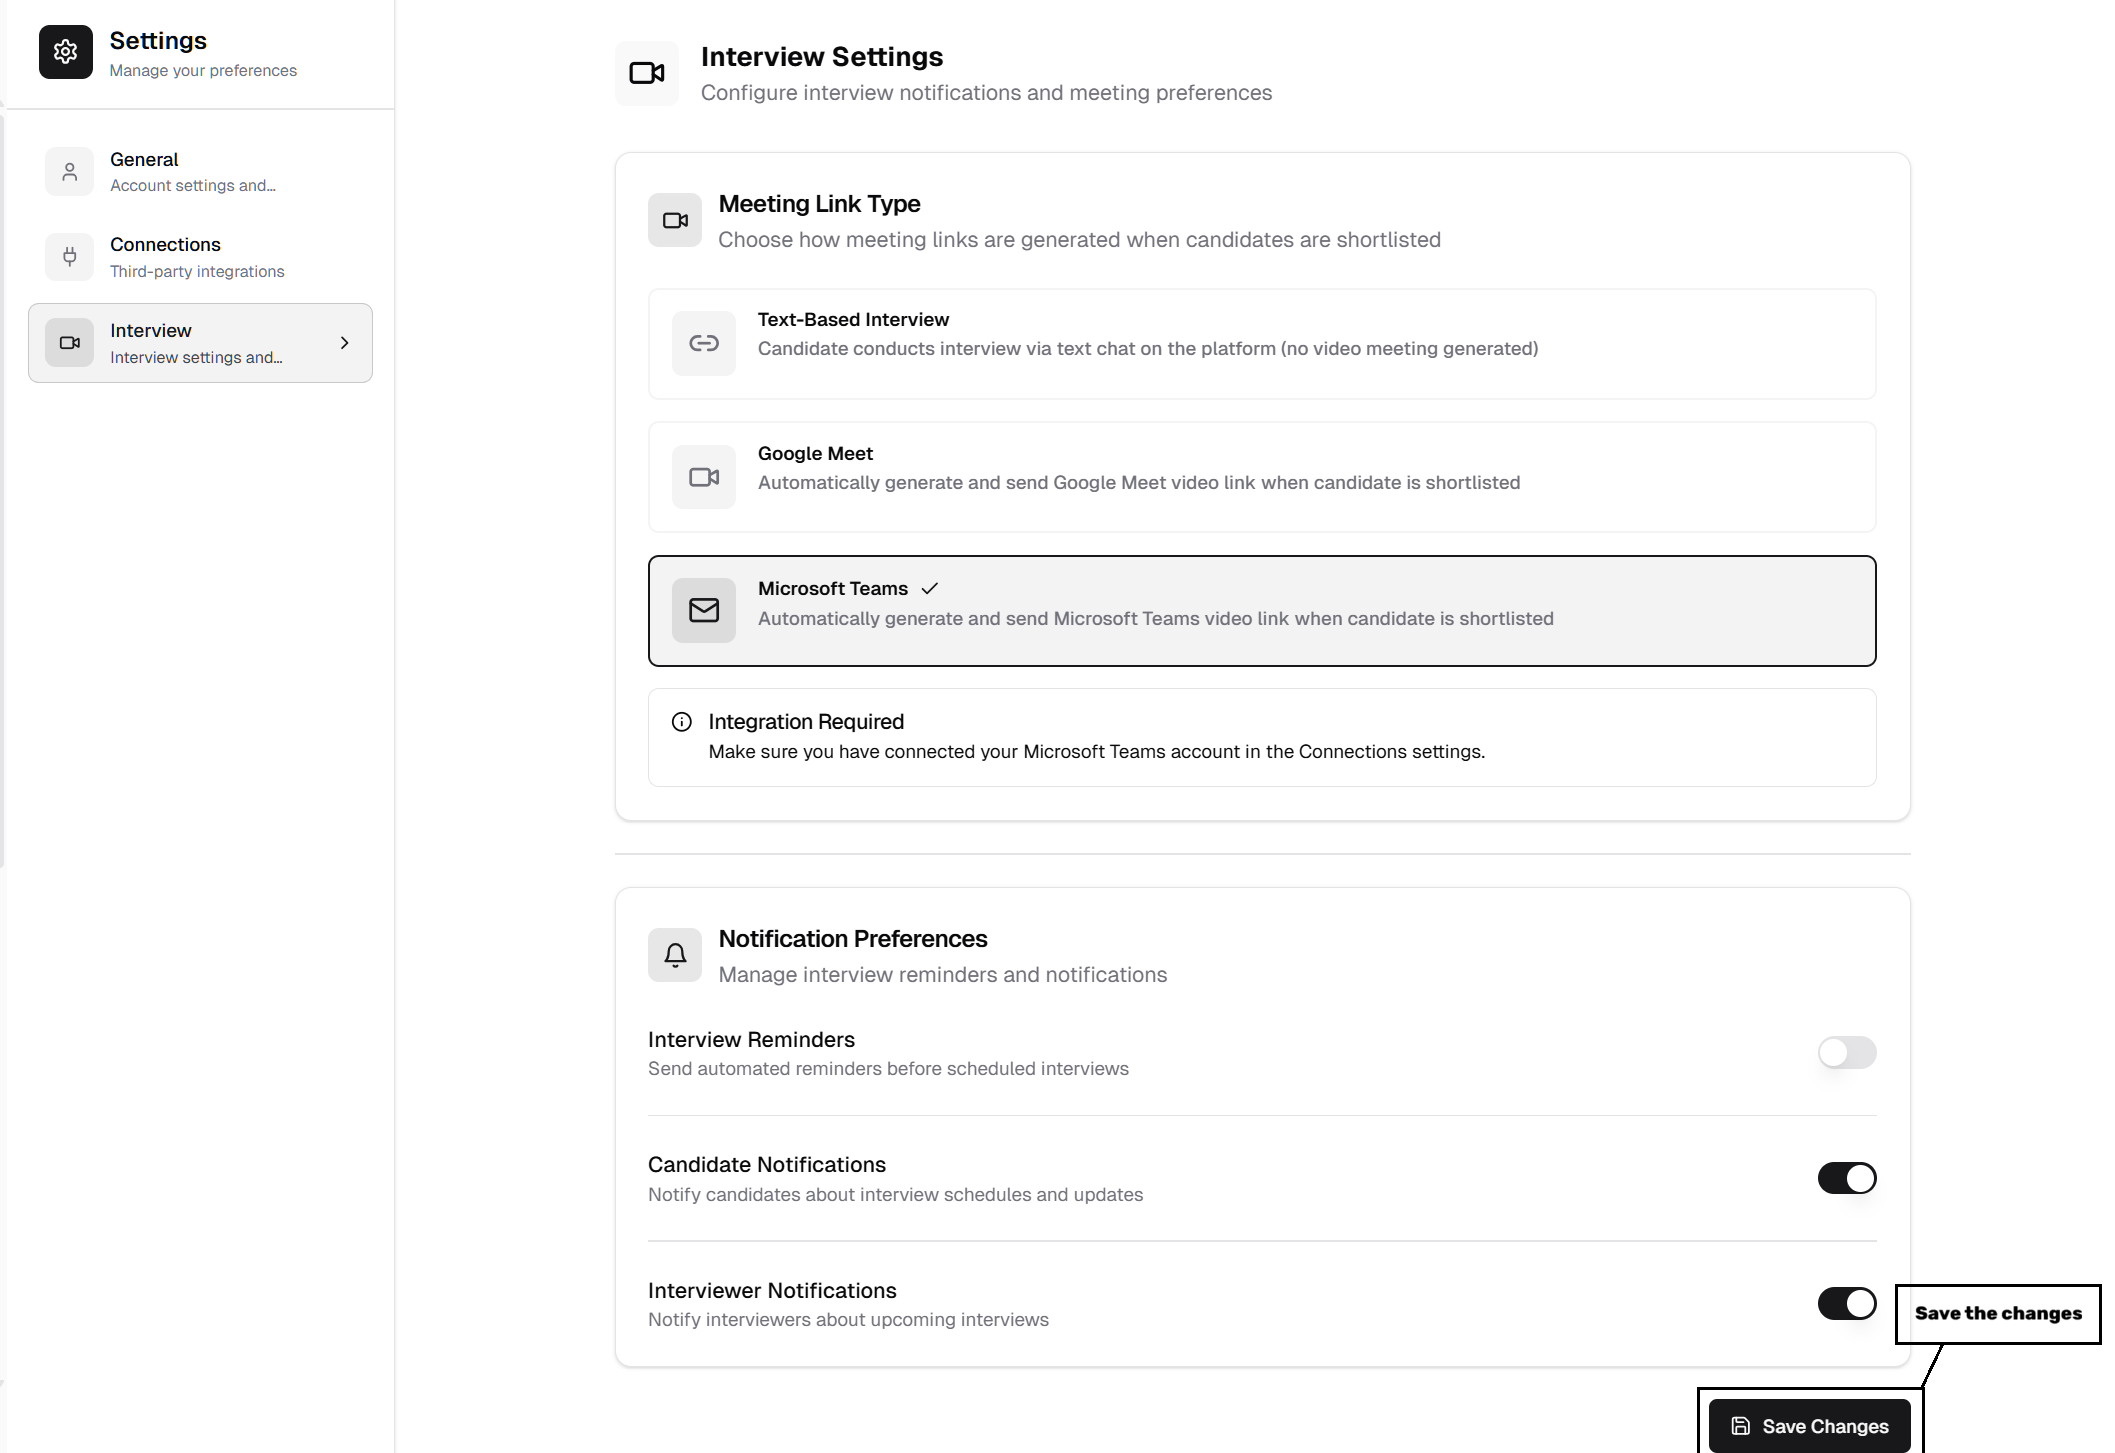Select the Microsoft Teams meeting option
This screenshot has height=1453, width=2115.
click(x=1261, y=610)
